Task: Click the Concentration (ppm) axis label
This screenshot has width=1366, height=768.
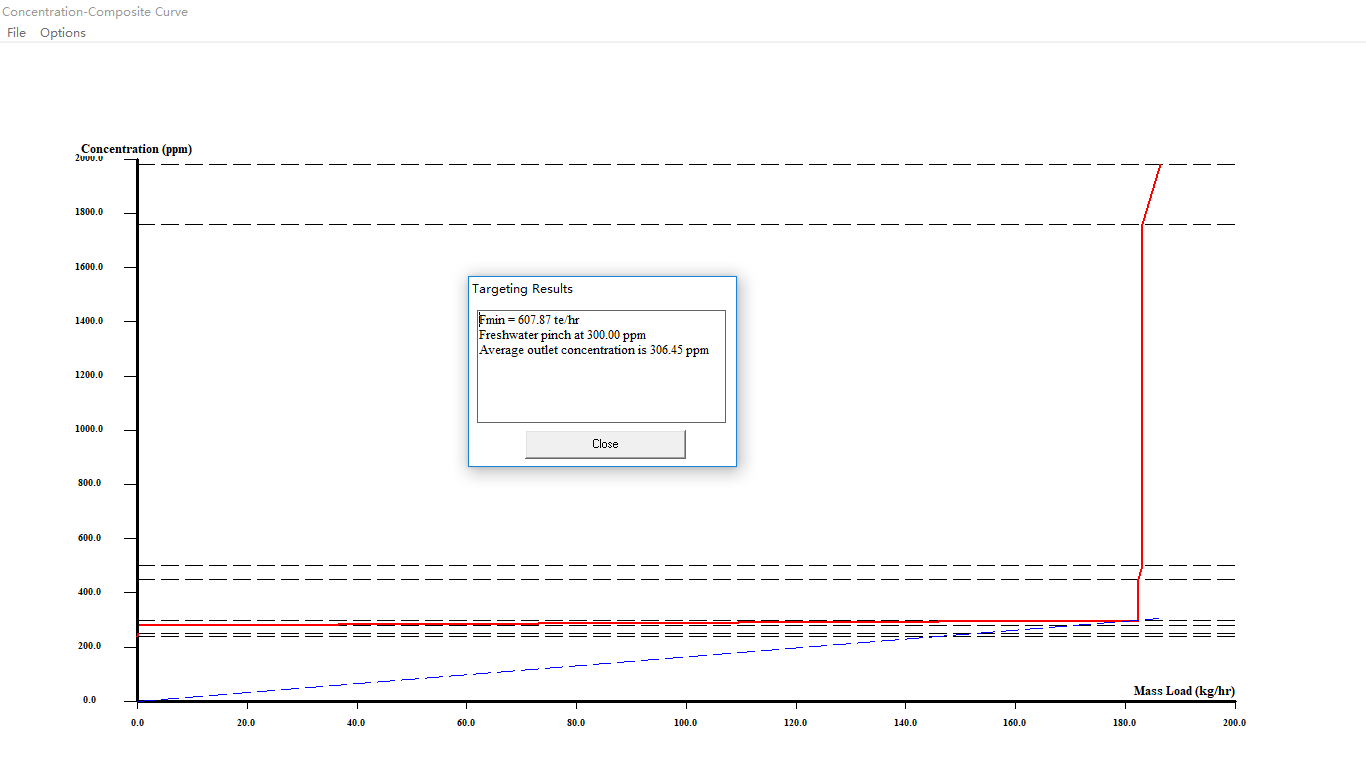Action: [x=137, y=149]
